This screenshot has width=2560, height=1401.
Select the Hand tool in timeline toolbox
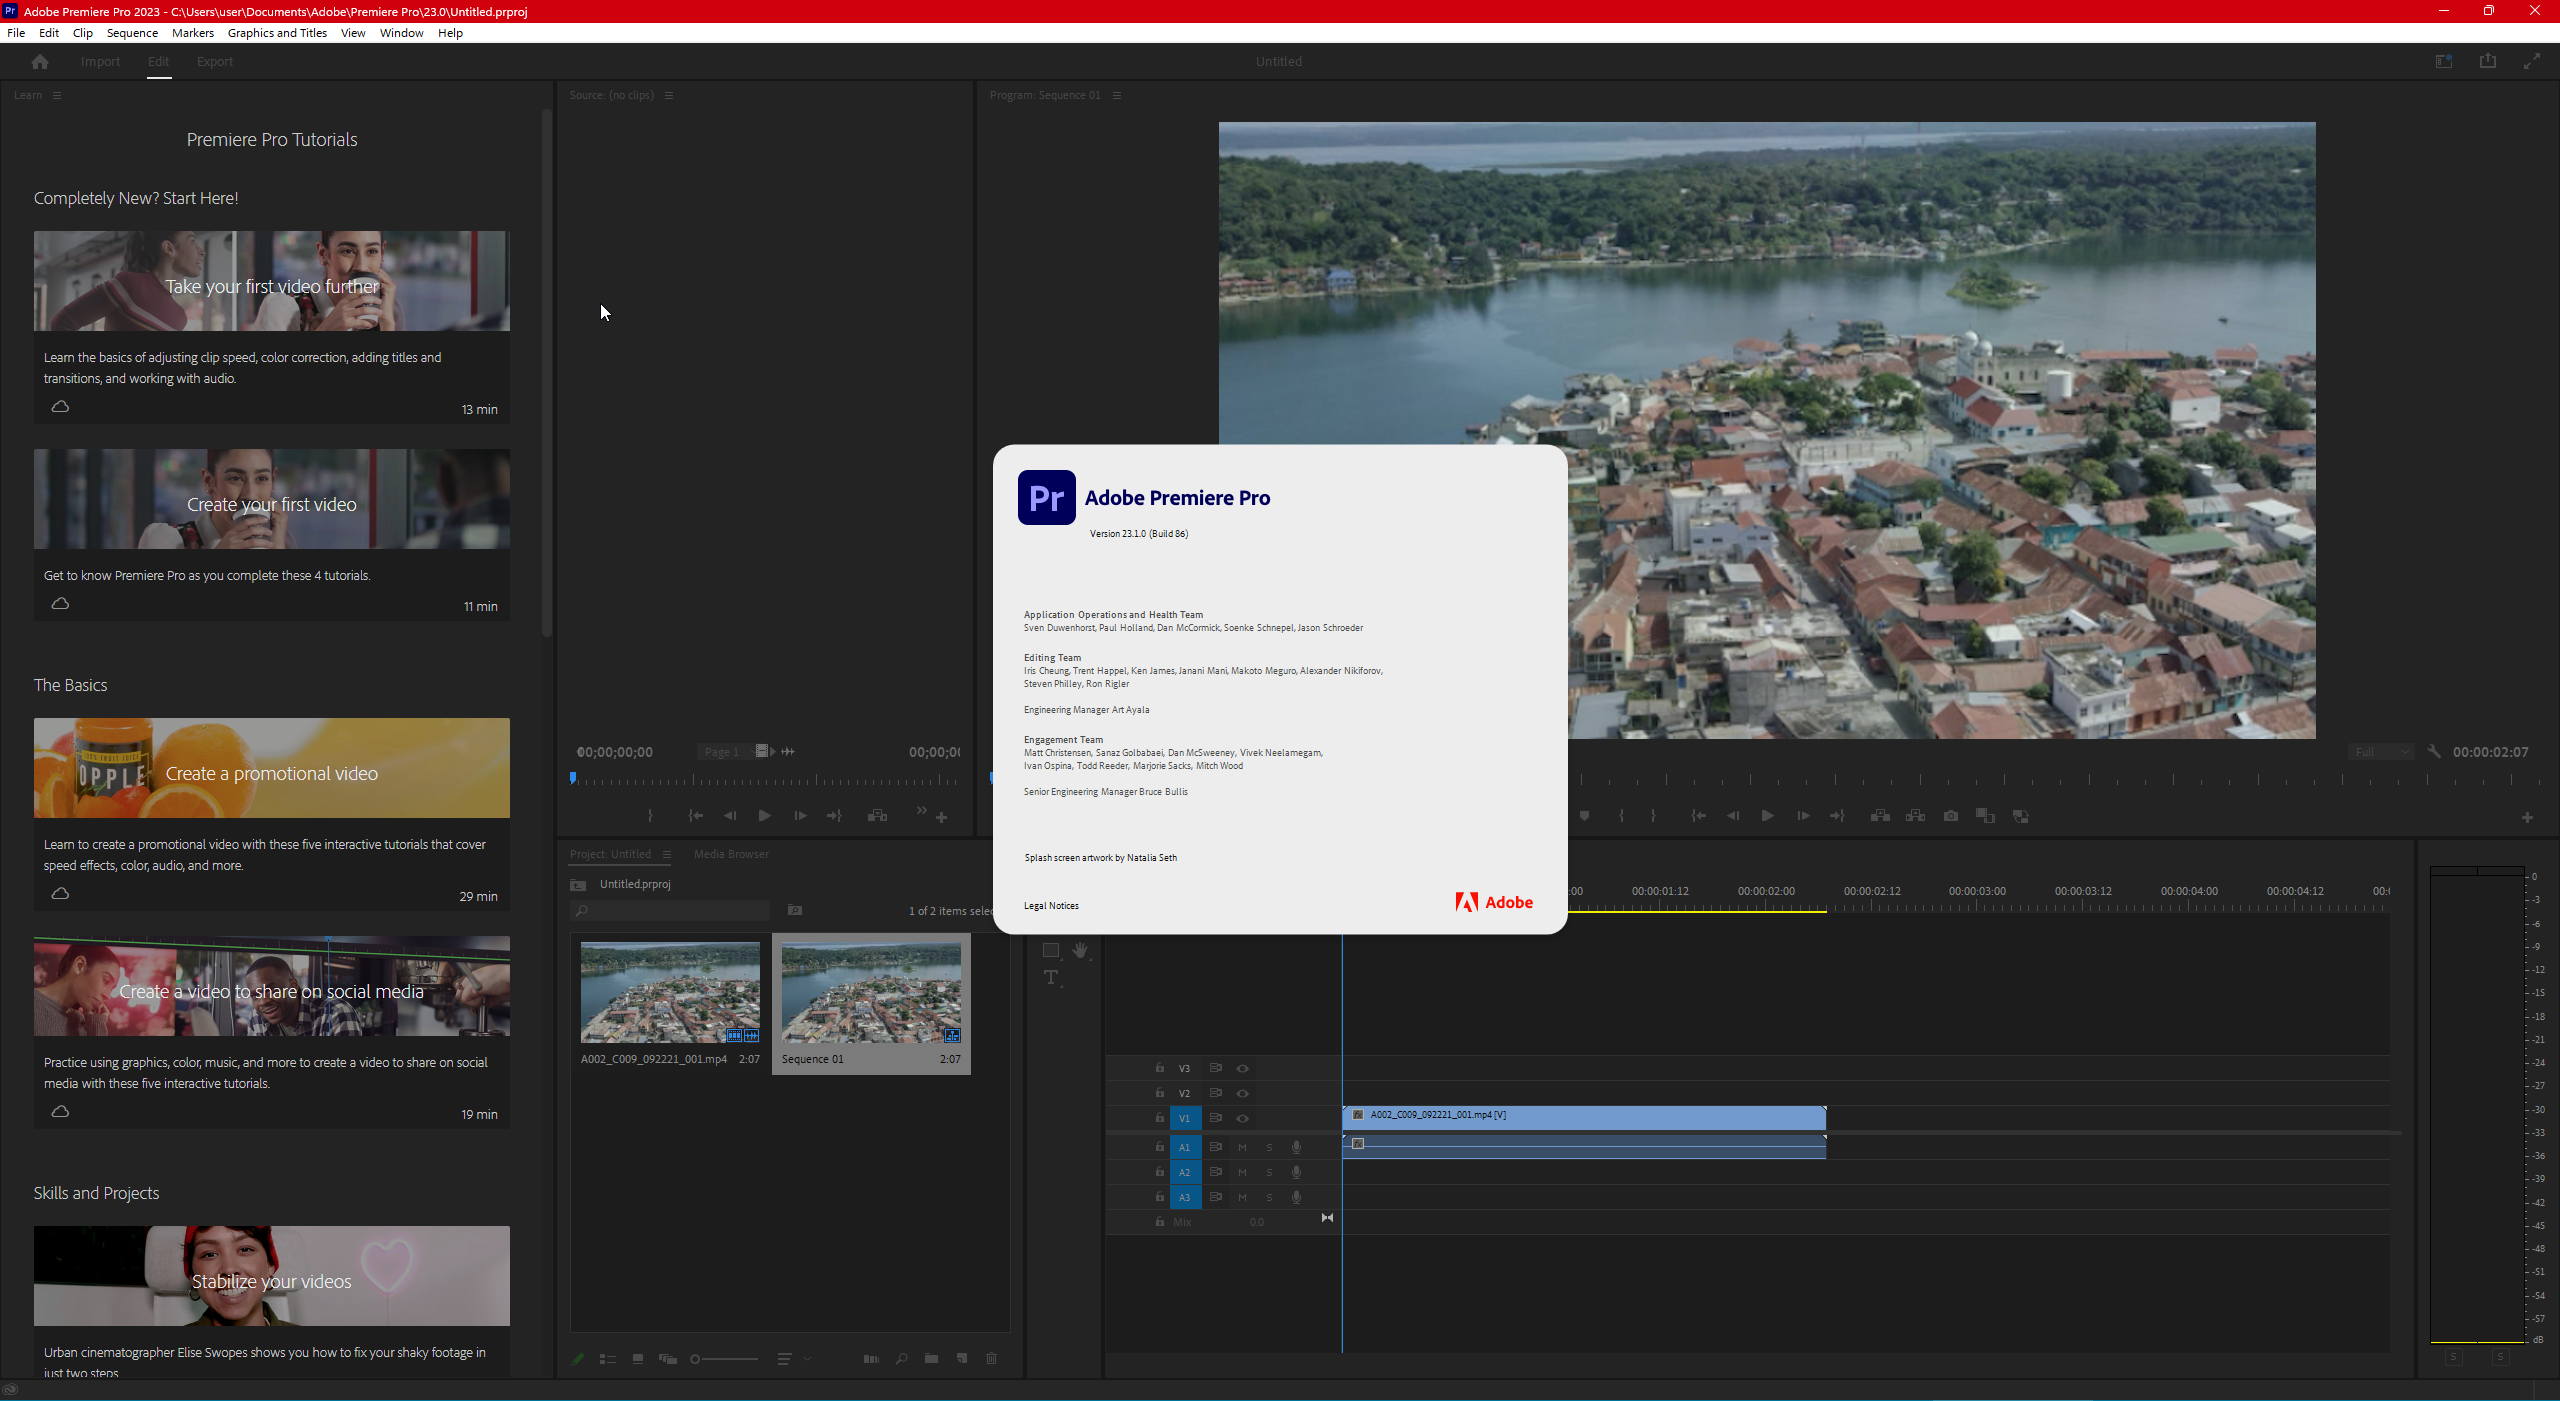click(x=1080, y=950)
